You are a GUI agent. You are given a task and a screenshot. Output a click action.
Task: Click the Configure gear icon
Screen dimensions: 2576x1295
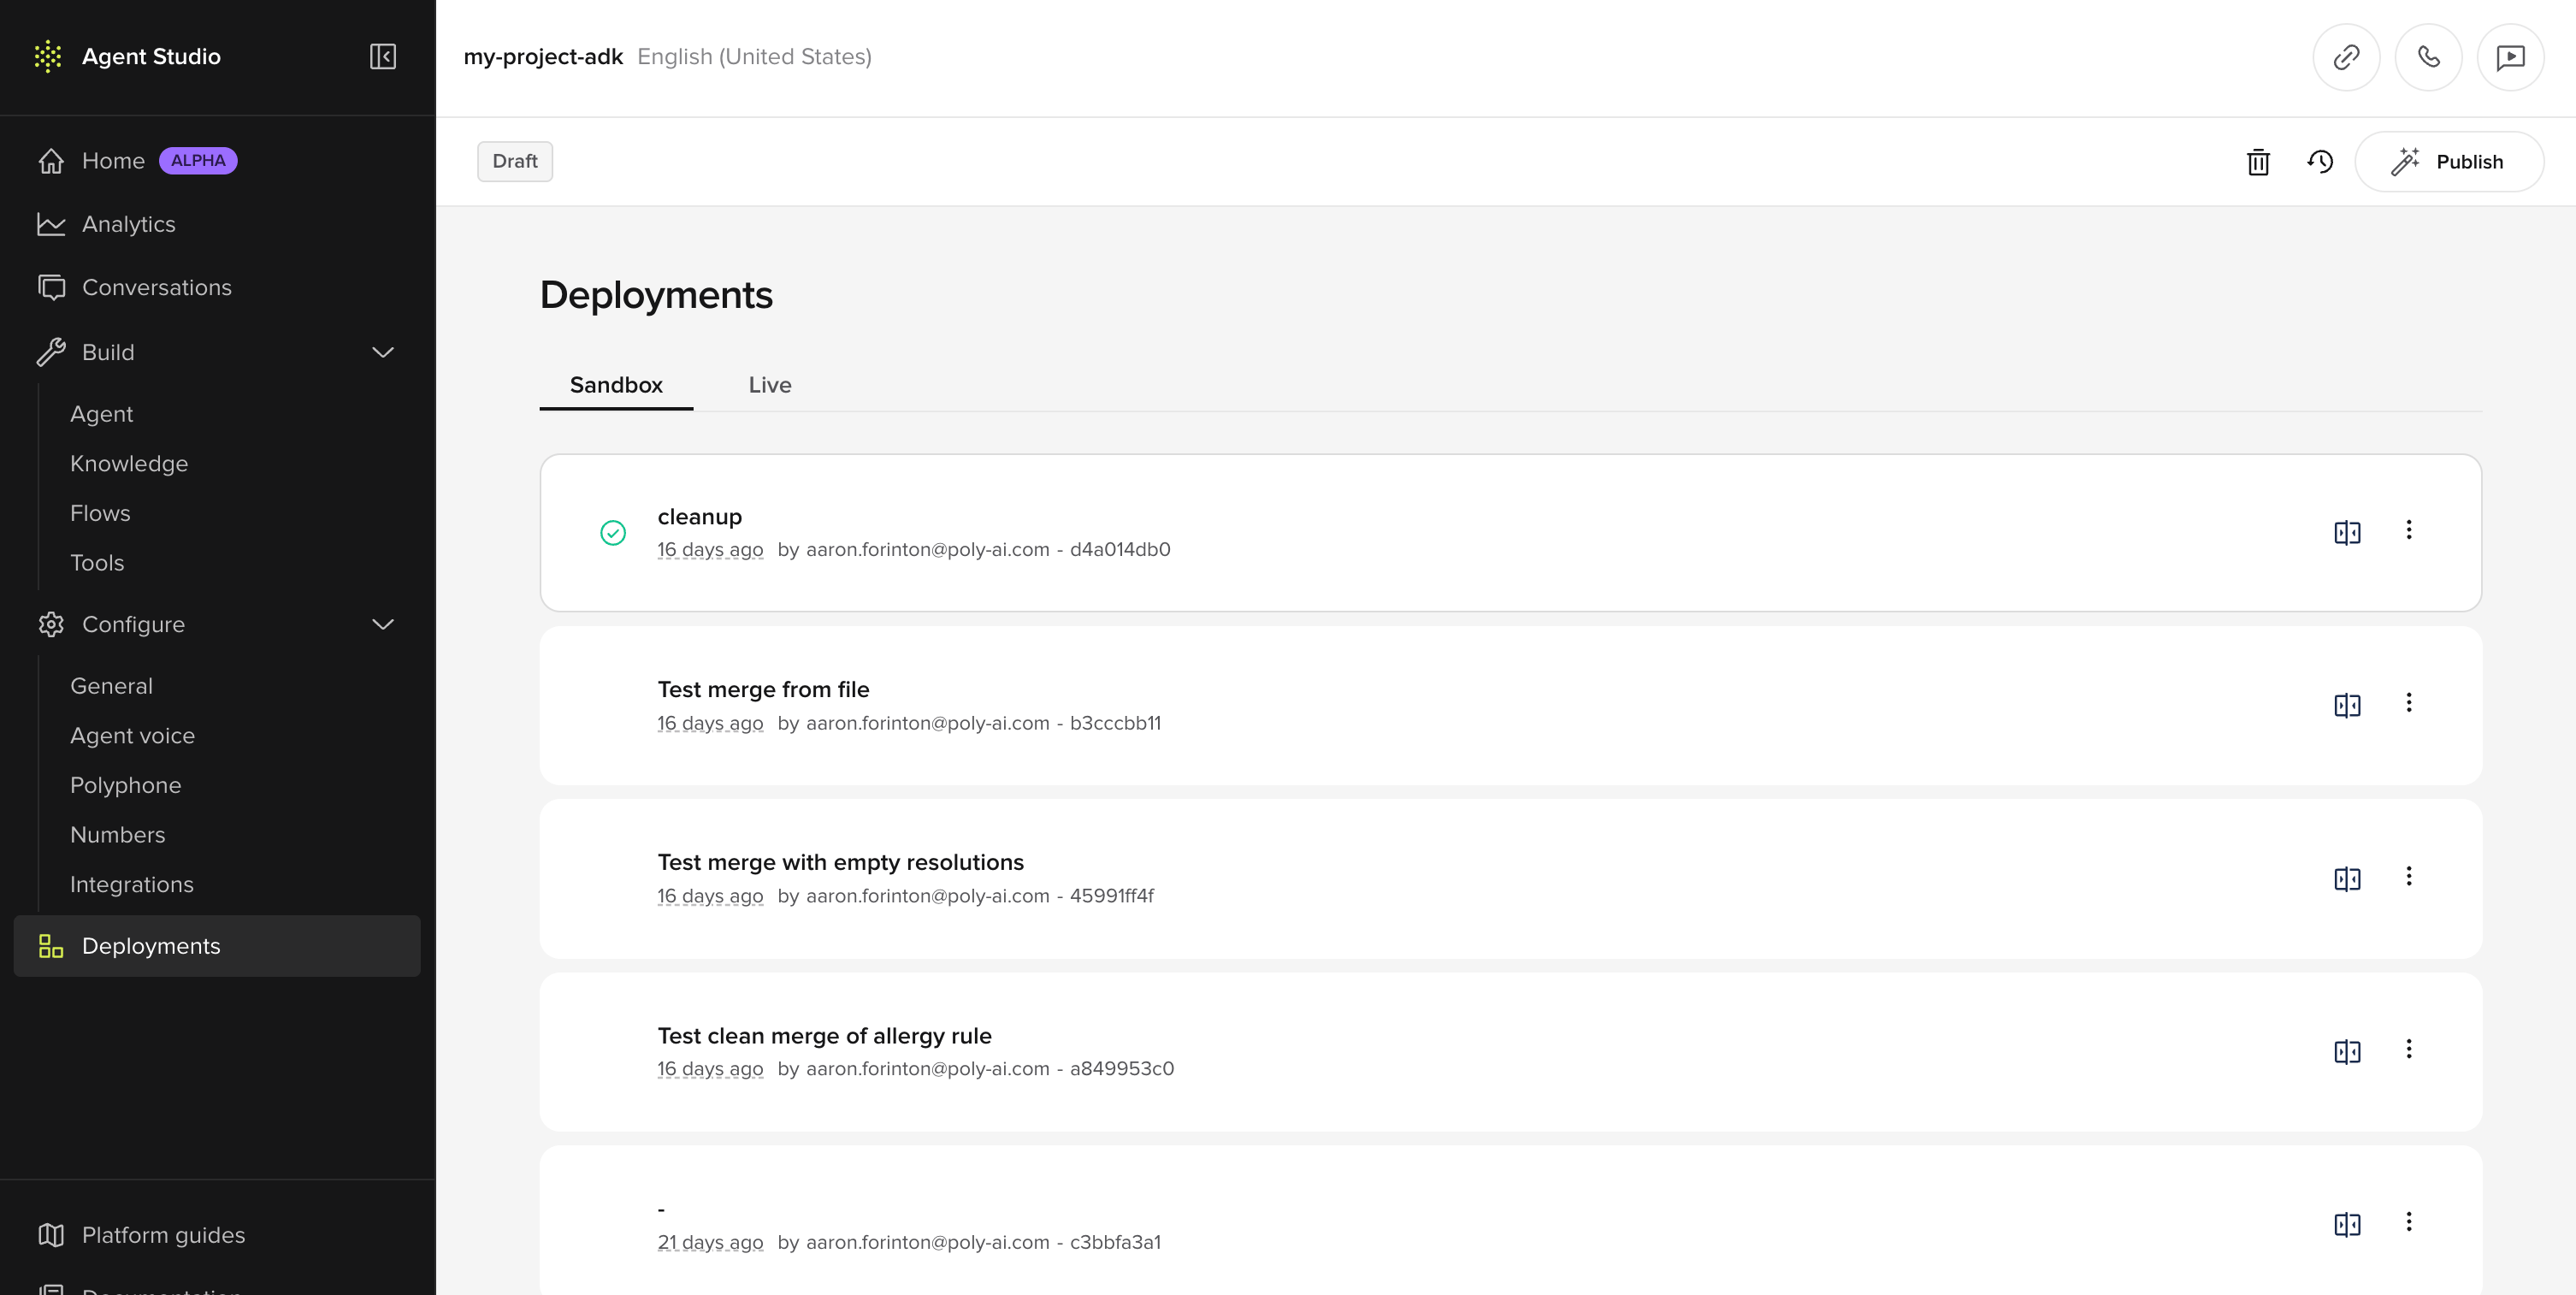point(51,624)
